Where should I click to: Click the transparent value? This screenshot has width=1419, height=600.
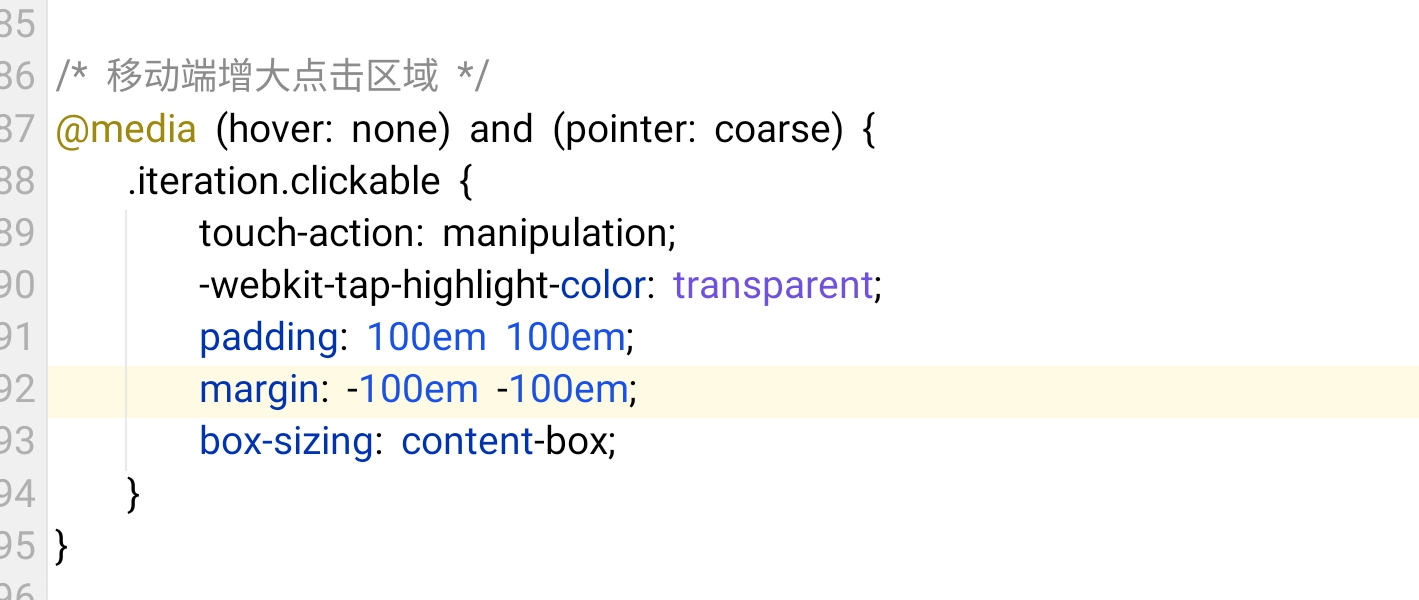774,285
